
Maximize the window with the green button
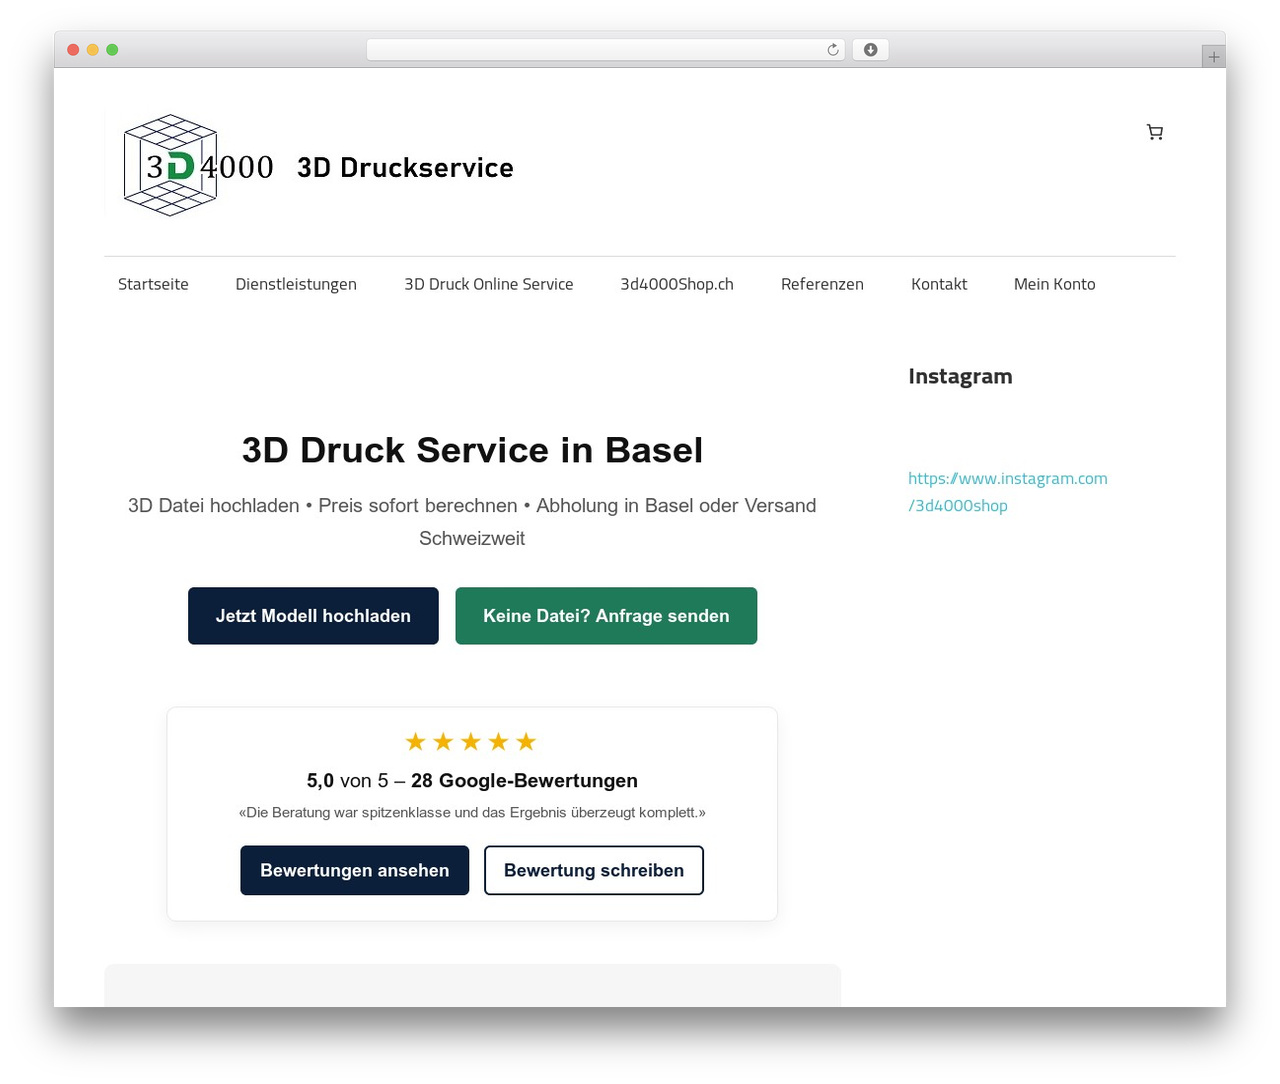(112, 50)
